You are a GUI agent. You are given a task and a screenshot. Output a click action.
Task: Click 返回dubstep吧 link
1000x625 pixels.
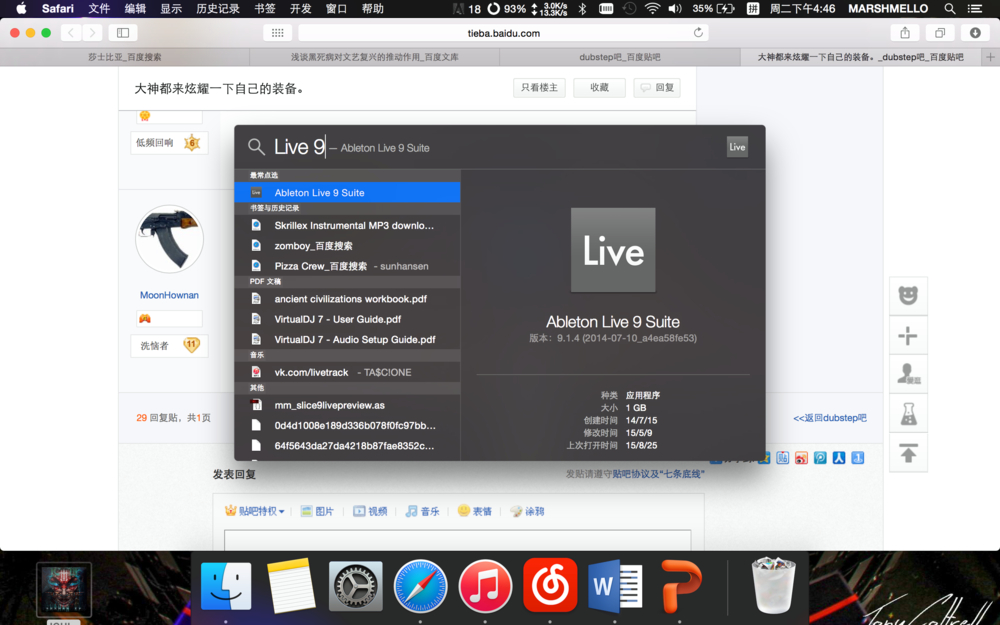coord(830,418)
